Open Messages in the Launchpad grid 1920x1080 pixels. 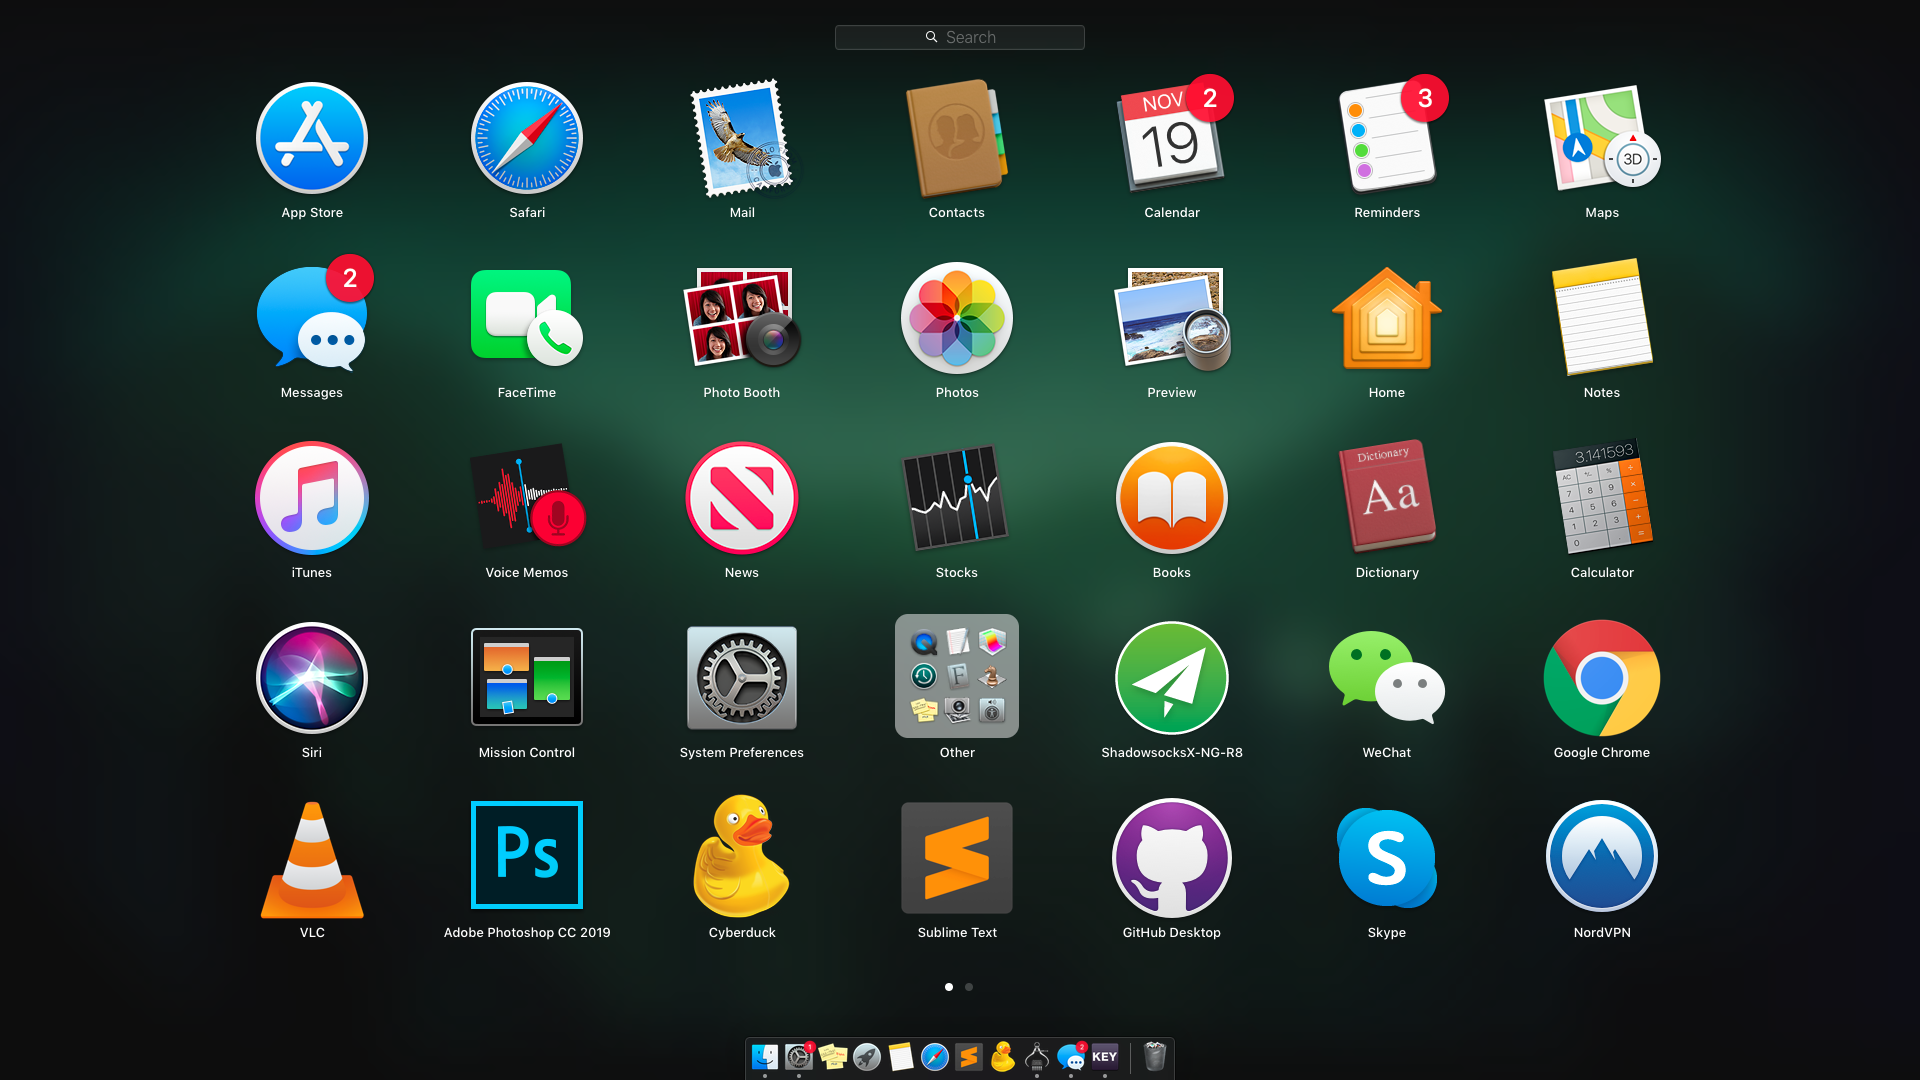(x=312, y=318)
